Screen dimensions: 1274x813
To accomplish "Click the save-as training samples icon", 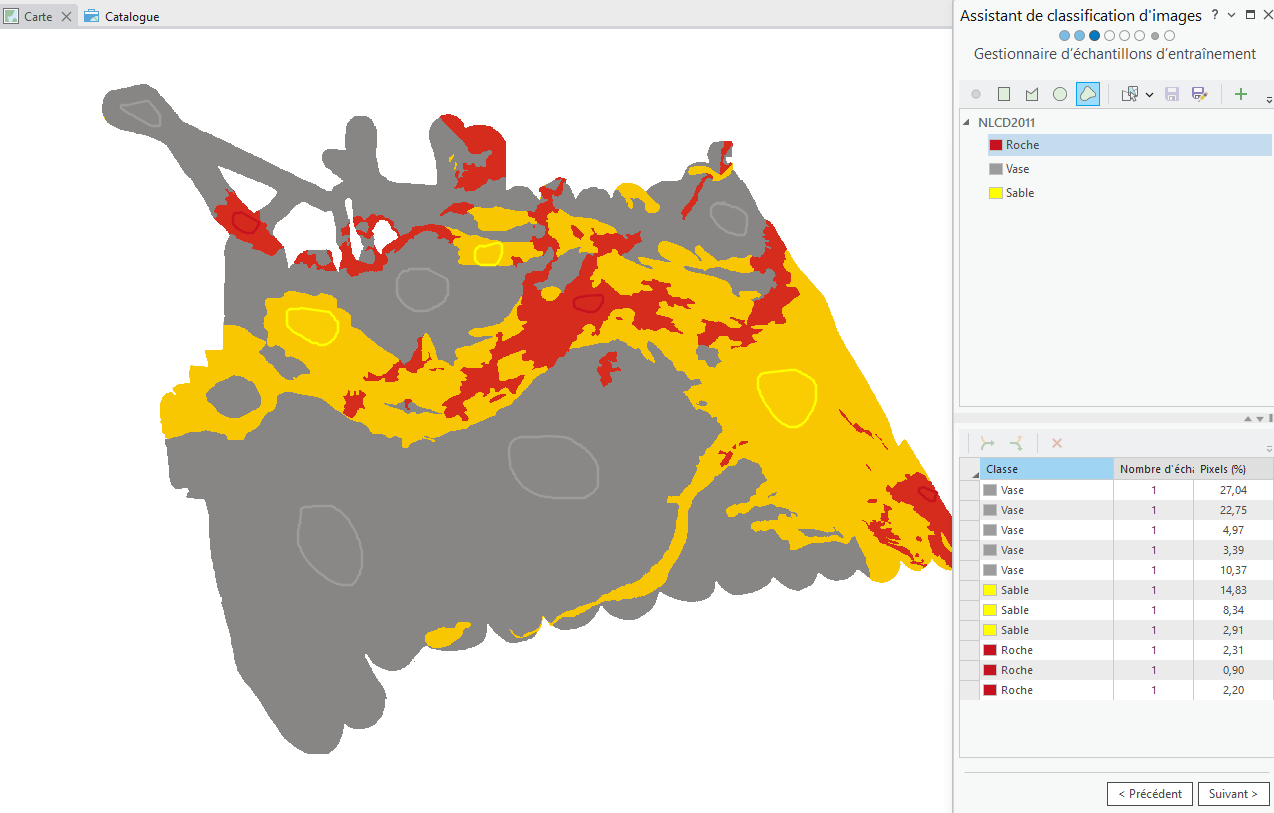I will pos(1200,94).
